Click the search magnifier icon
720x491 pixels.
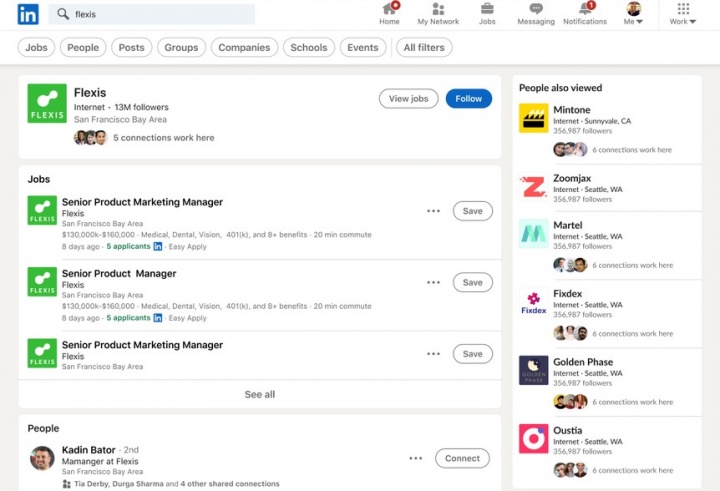pos(63,14)
